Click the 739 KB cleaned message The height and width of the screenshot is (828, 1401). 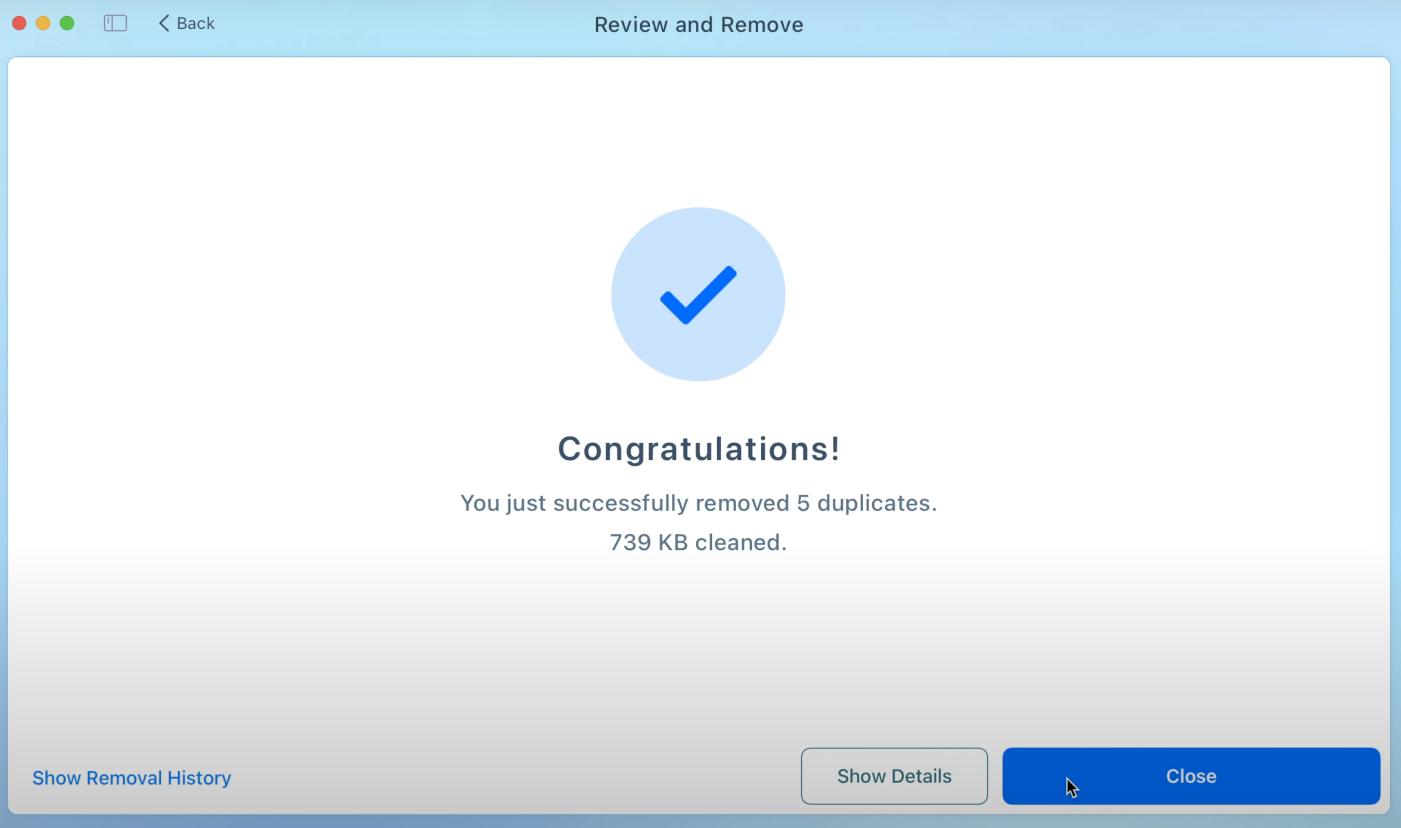698,541
